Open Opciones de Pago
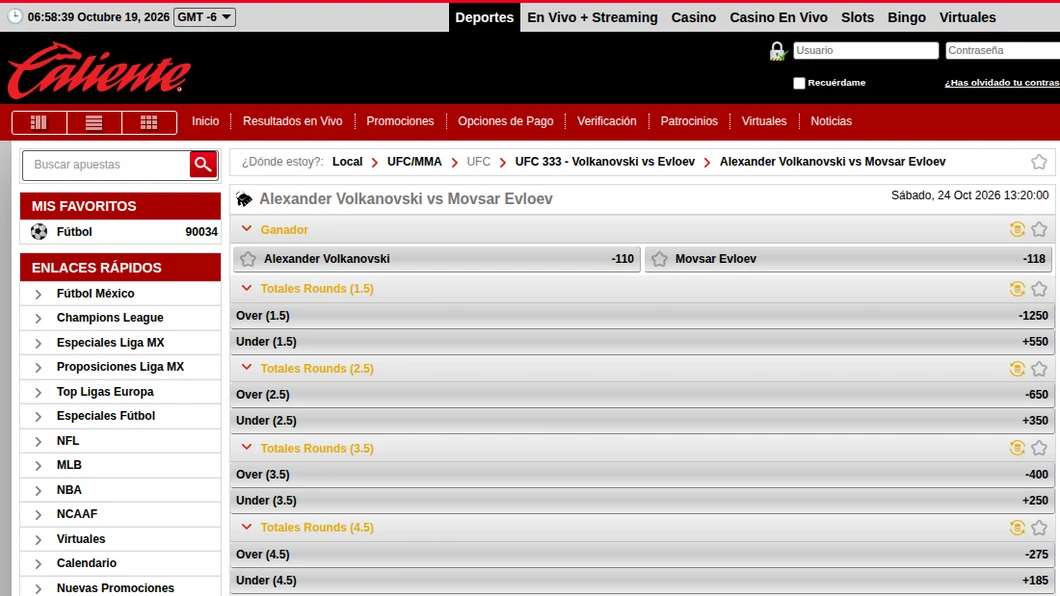The height and width of the screenshot is (596, 1060). click(506, 121)
